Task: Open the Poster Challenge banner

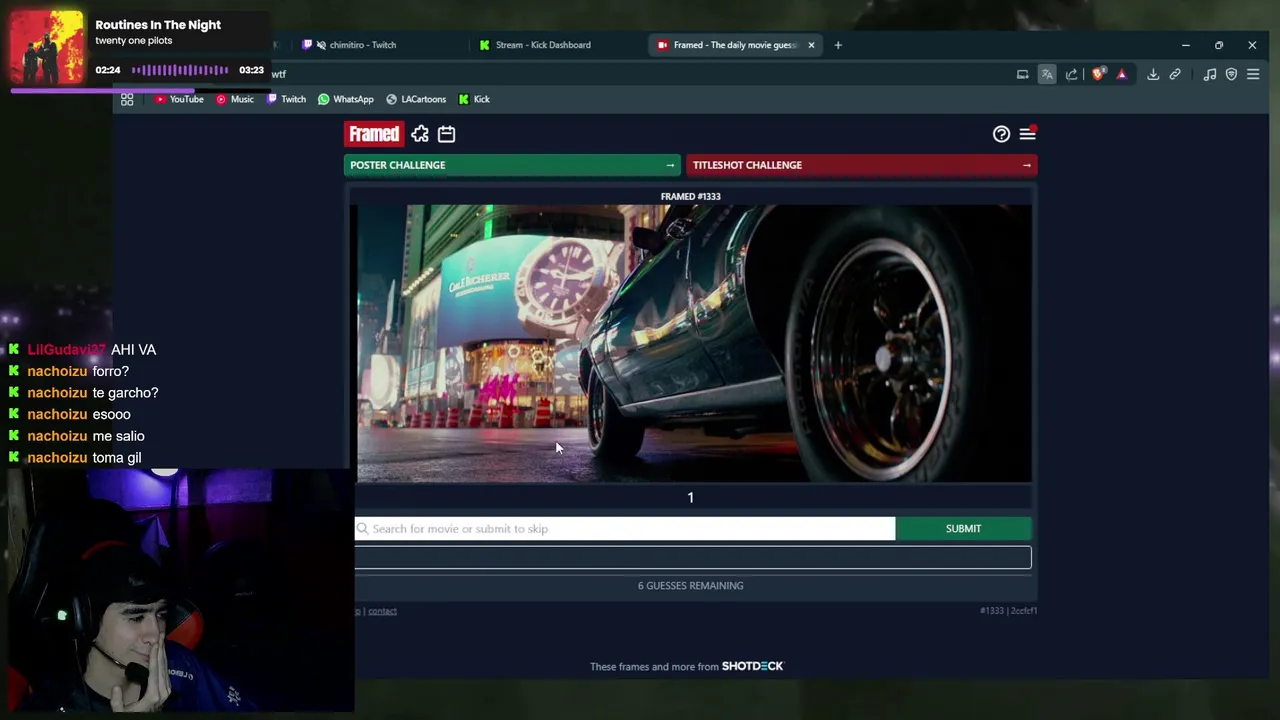Action: (x=512, y=165)
